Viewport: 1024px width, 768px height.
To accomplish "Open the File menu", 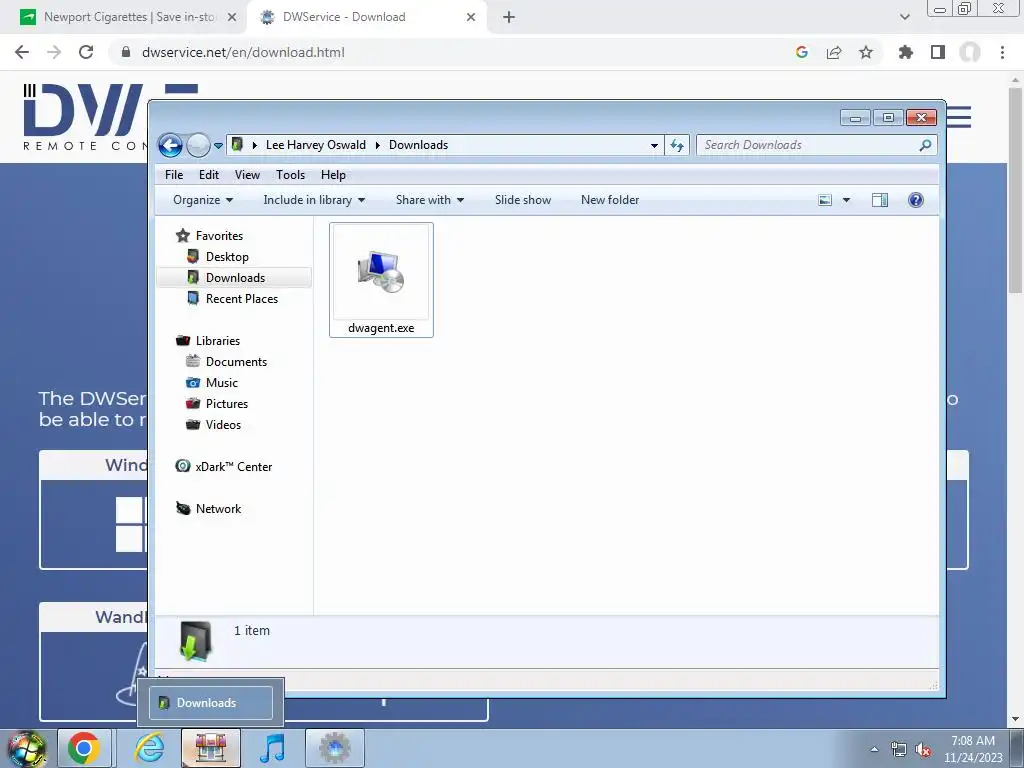I will [174, 174].
